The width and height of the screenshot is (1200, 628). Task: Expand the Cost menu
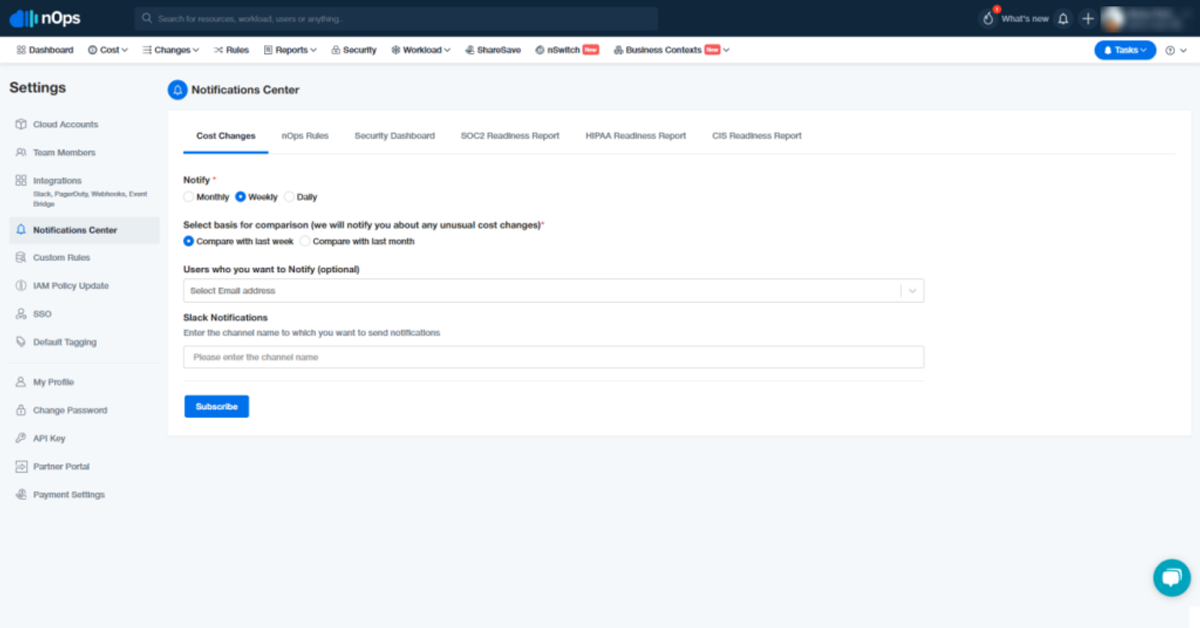[x=108, y=50]
